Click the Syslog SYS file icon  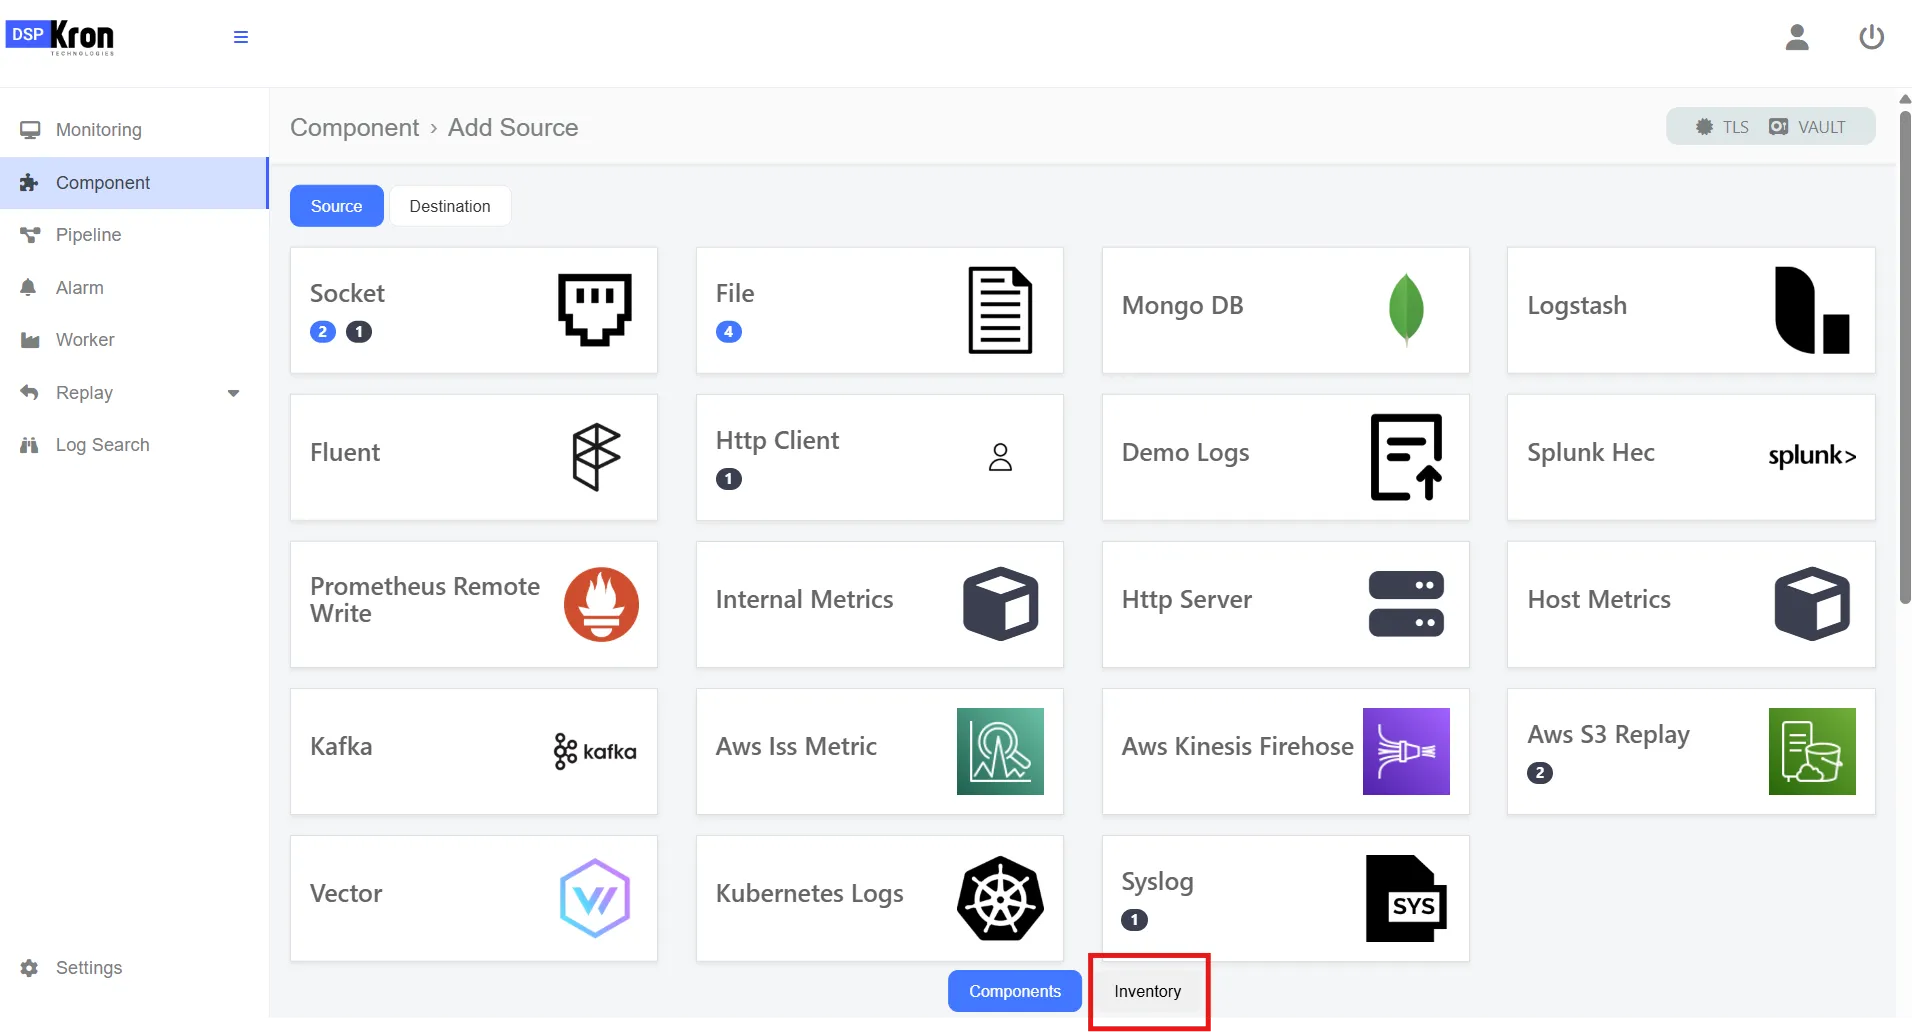click(x=1406, y=898)
